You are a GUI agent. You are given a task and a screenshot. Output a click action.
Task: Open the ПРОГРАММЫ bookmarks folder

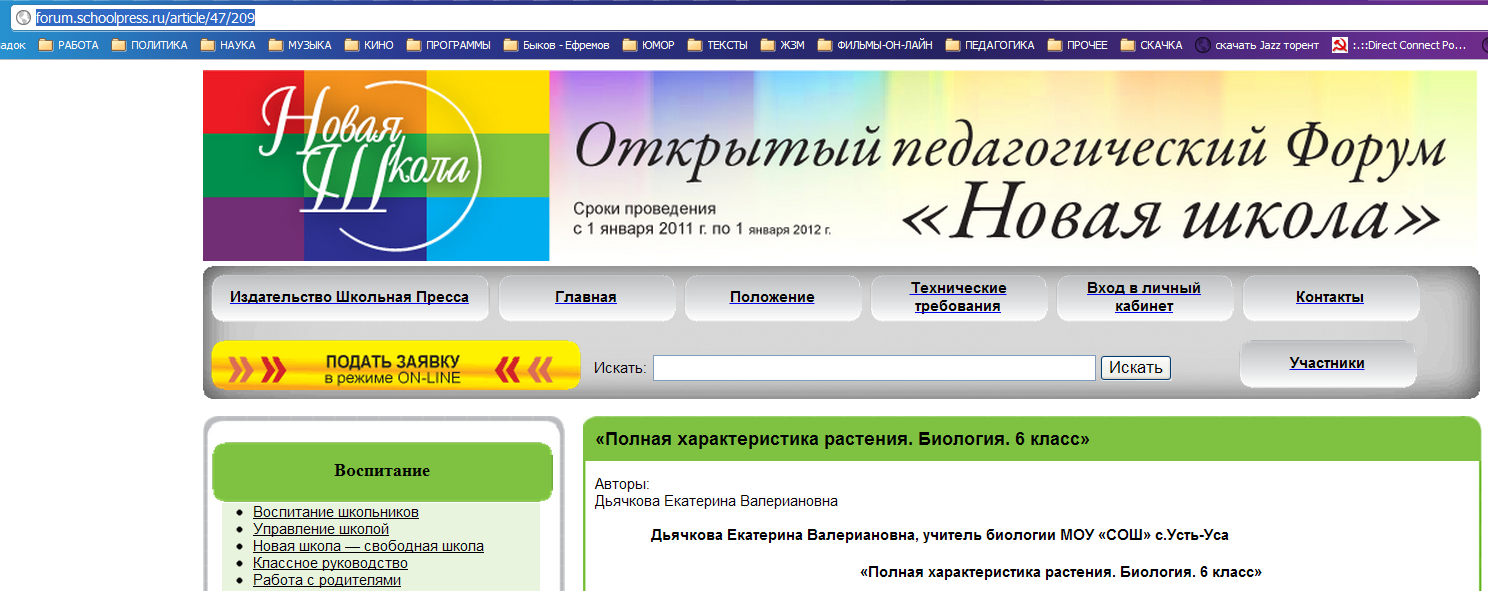(448, 45)
